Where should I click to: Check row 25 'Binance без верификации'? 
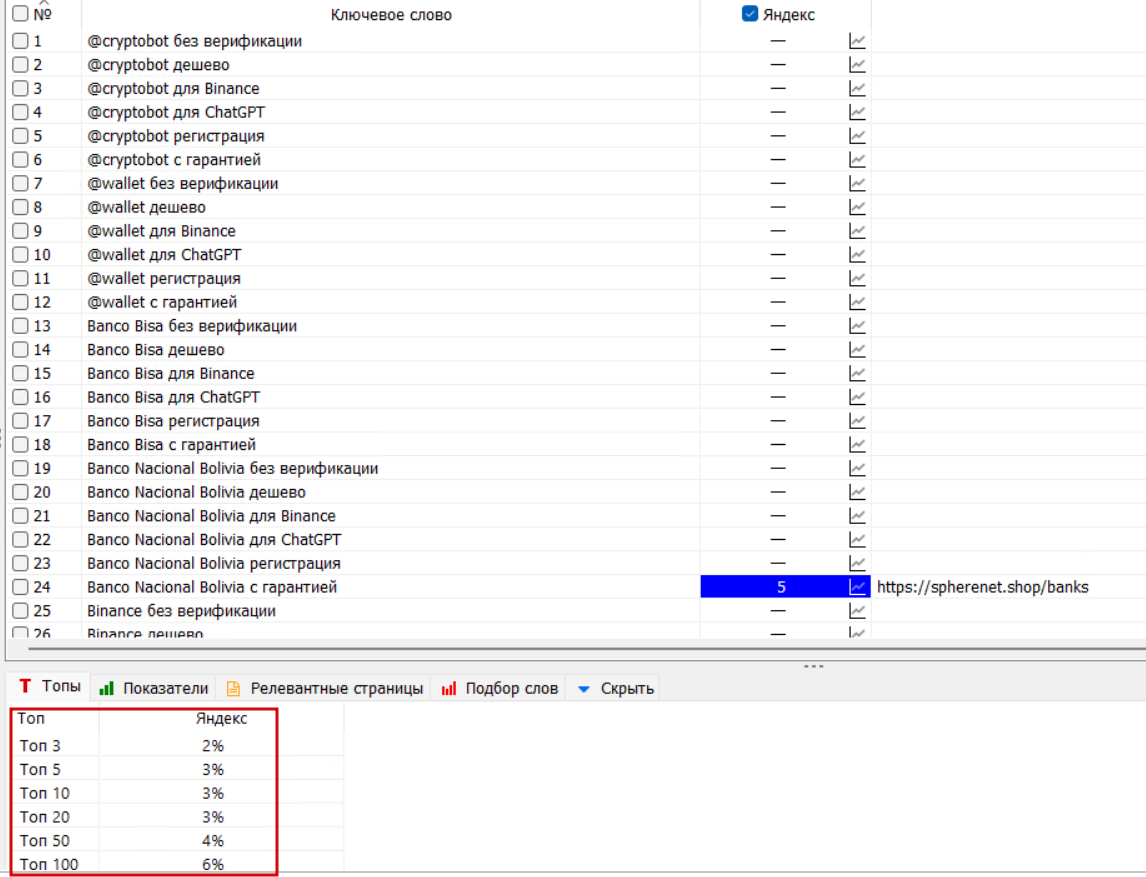(20, 611)
